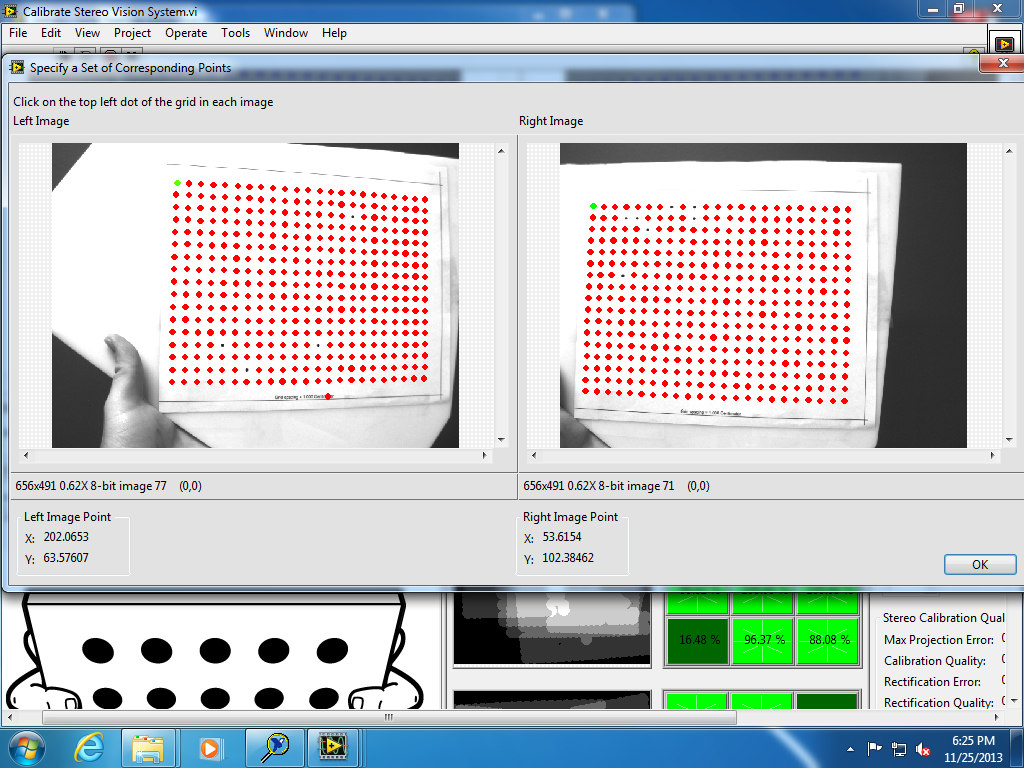Click the 96.37% quality indicator
Image resolution: width=1024 pixels, height=768 pixels.
(x=763, y=640)
